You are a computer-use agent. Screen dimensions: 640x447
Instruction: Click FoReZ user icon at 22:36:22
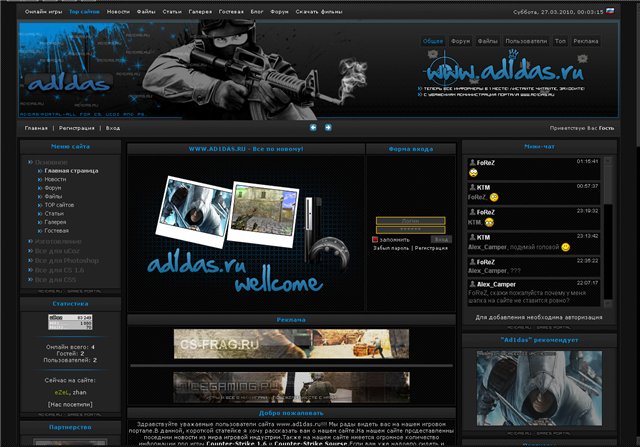(x=472, y=262)
